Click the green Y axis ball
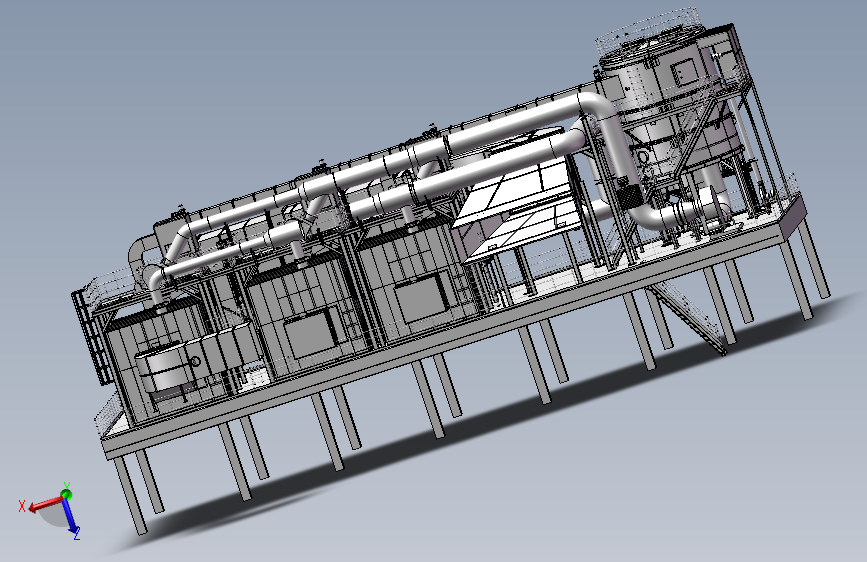 click(x=66, y=493)
